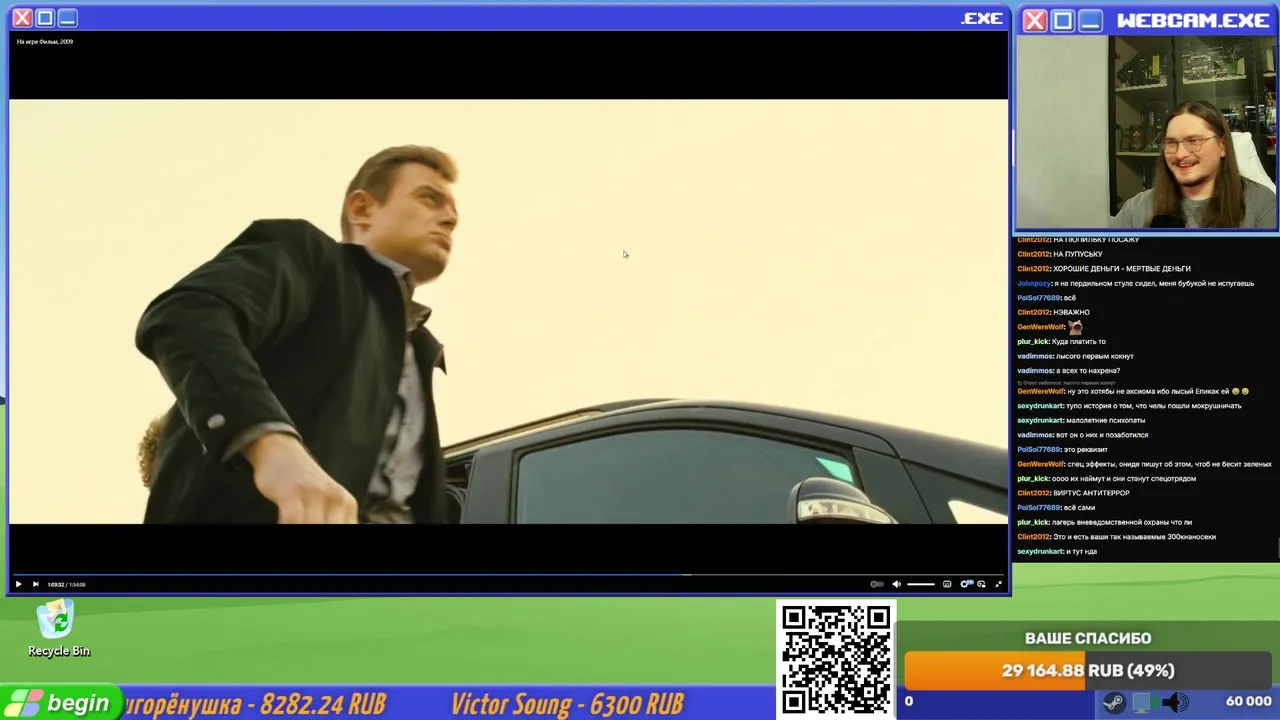This screenshot has height=720, width=1280.
Task: Click chat message 'малолетние психопаты'
Action: [x=1106, y=420]
